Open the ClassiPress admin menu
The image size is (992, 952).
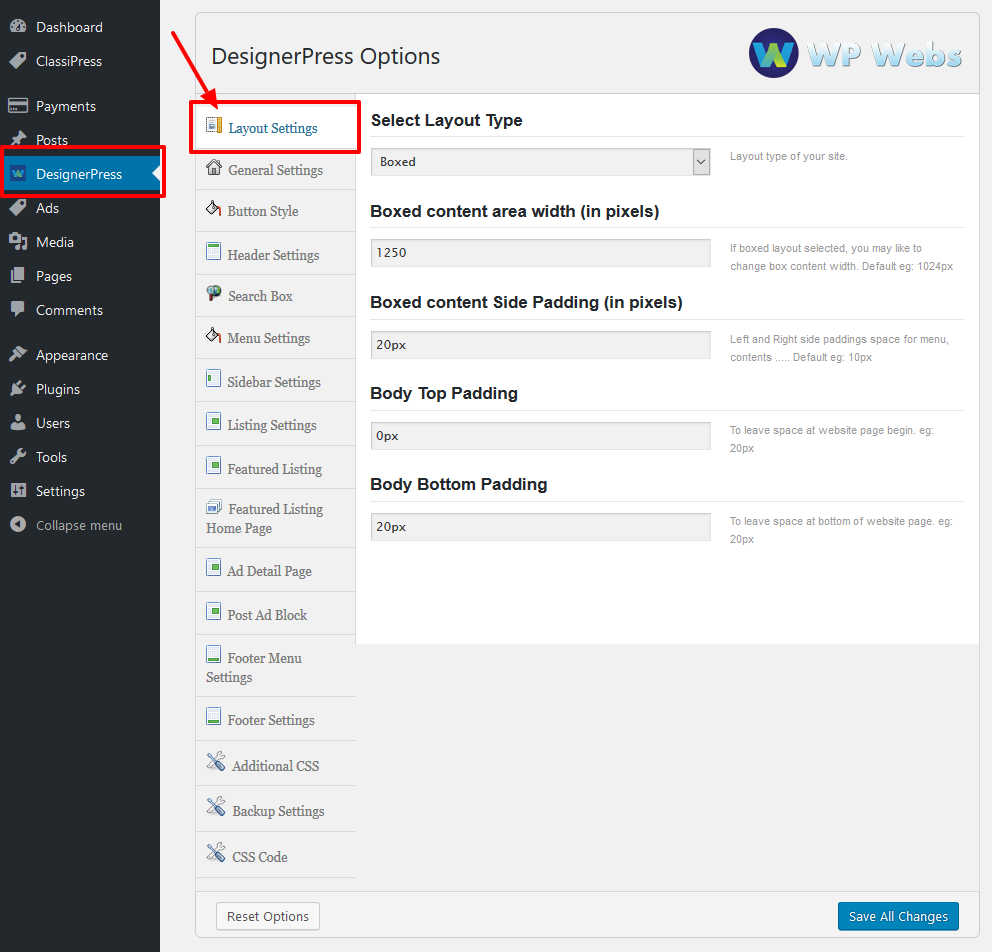[80, 61]
